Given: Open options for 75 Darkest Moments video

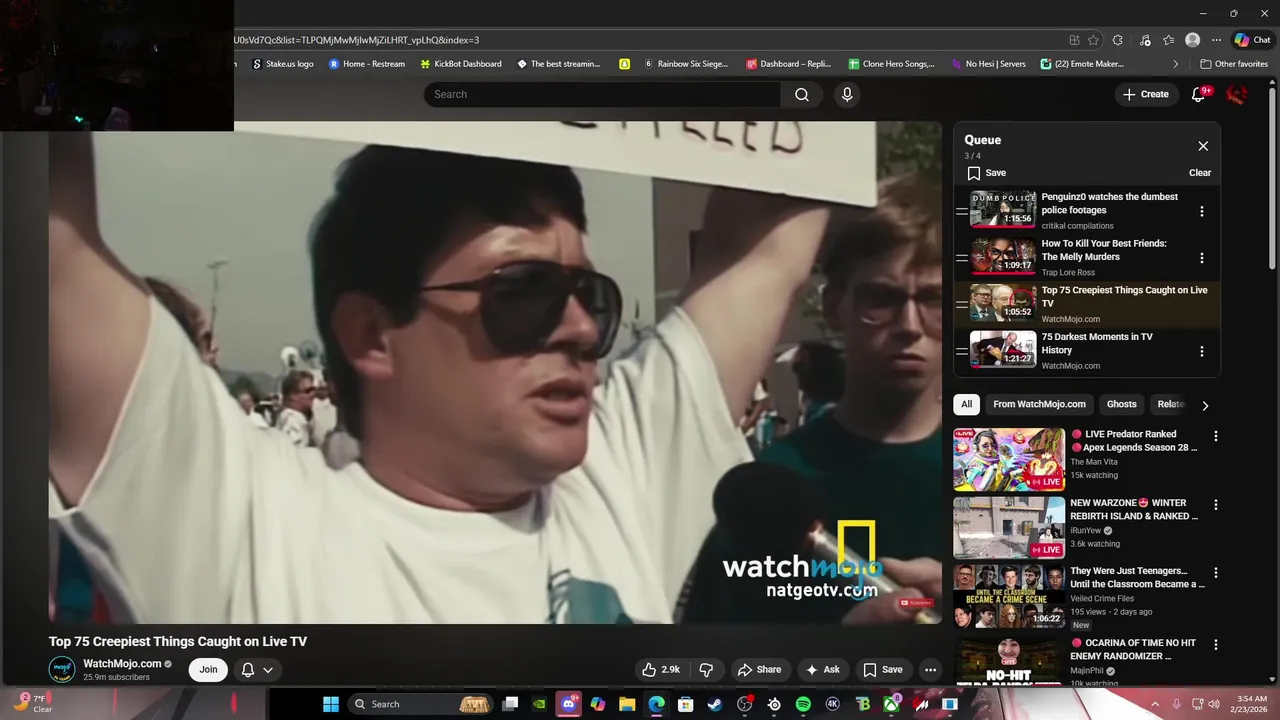Looking at the screenshot, I should point(1202,351).
